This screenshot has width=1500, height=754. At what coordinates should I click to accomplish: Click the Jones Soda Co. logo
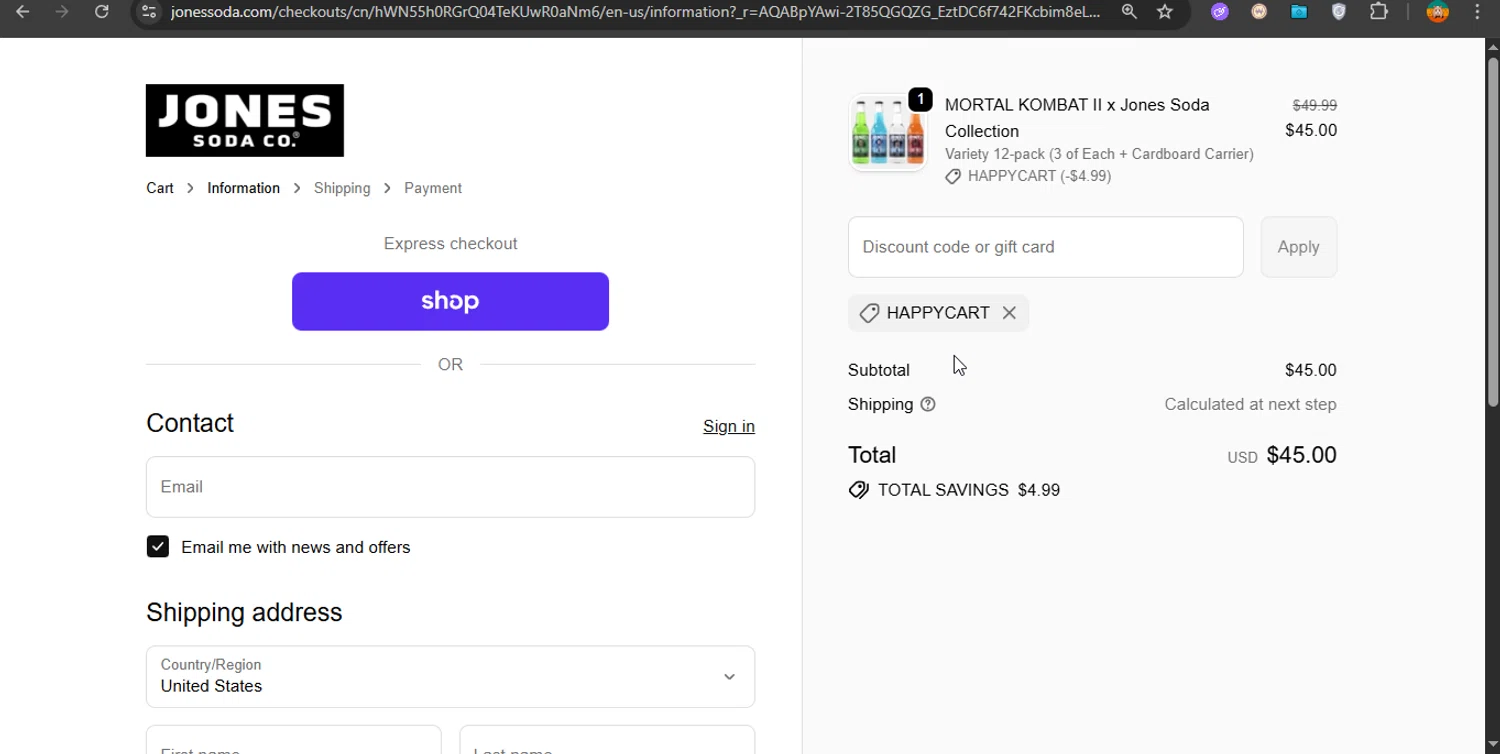(245, 120)
